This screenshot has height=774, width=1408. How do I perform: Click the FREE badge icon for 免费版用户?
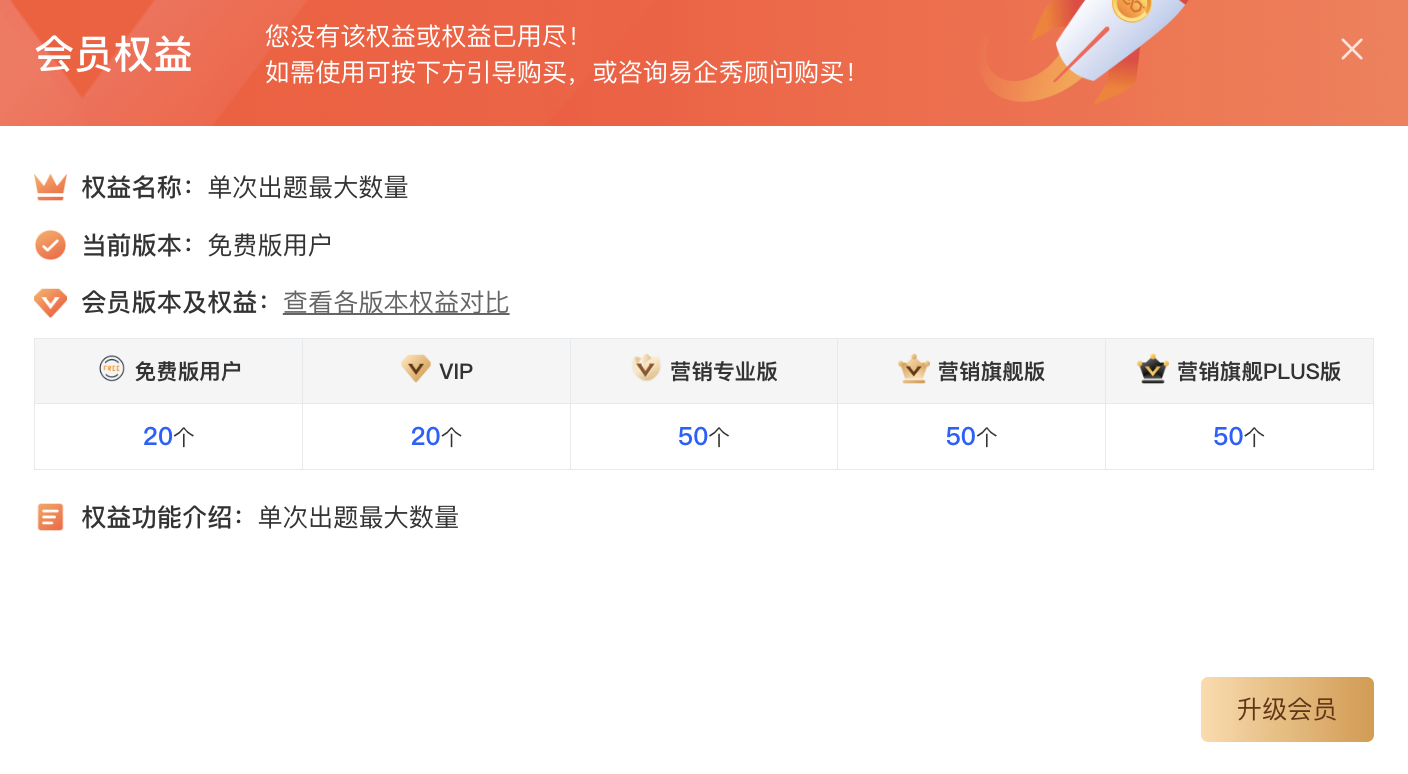pos(112,369)
